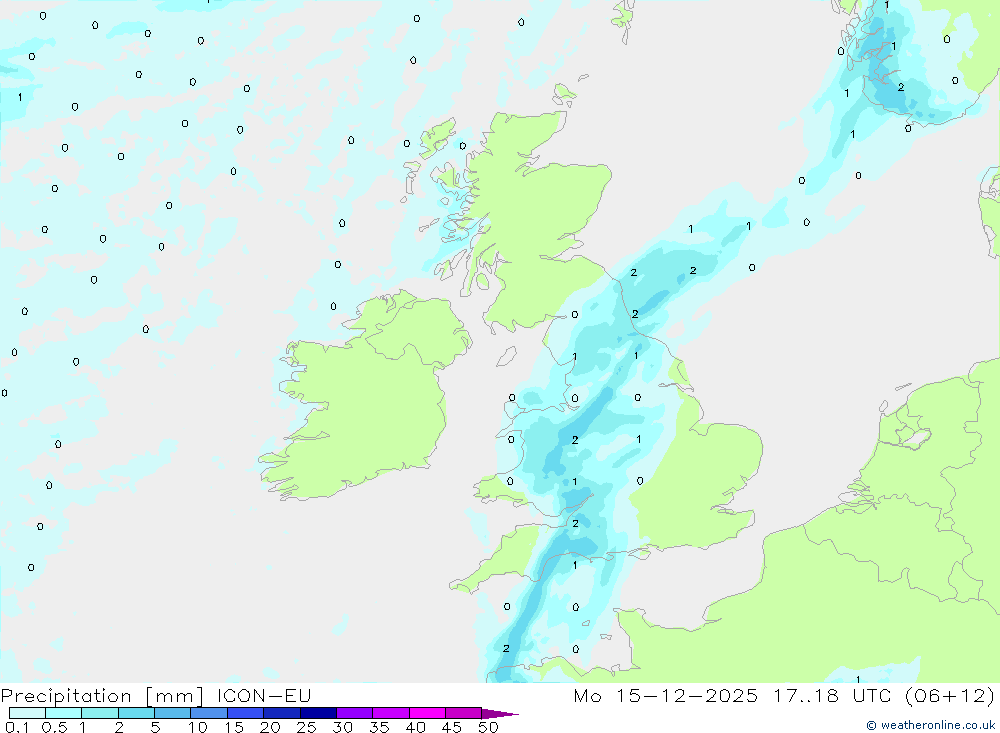Viewport: 1000px width, 733px height.
Task: Select the 45–50 mm legend color swatch
Action: pos(464,713)
